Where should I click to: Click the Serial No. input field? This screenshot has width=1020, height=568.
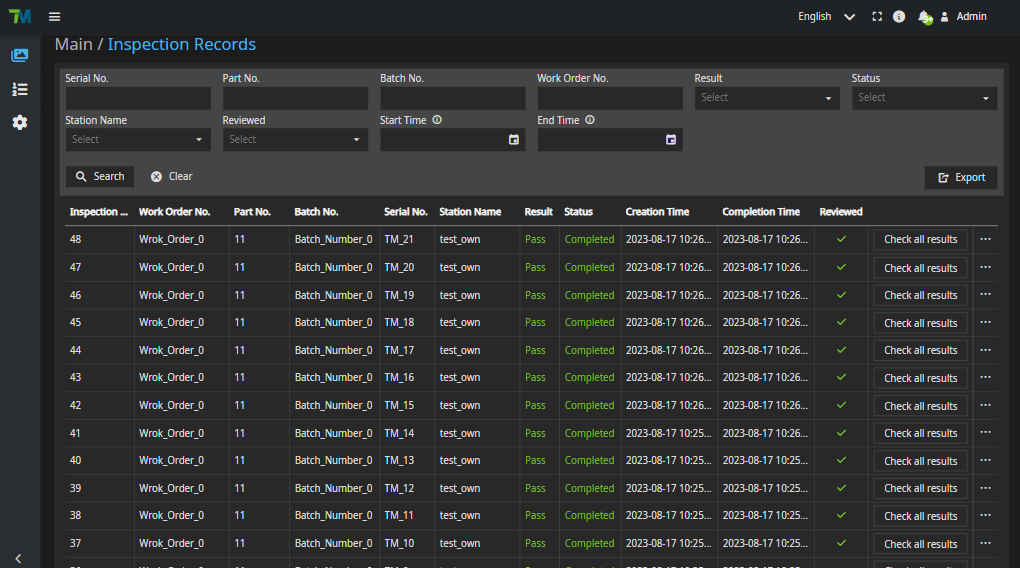point(138,98)
